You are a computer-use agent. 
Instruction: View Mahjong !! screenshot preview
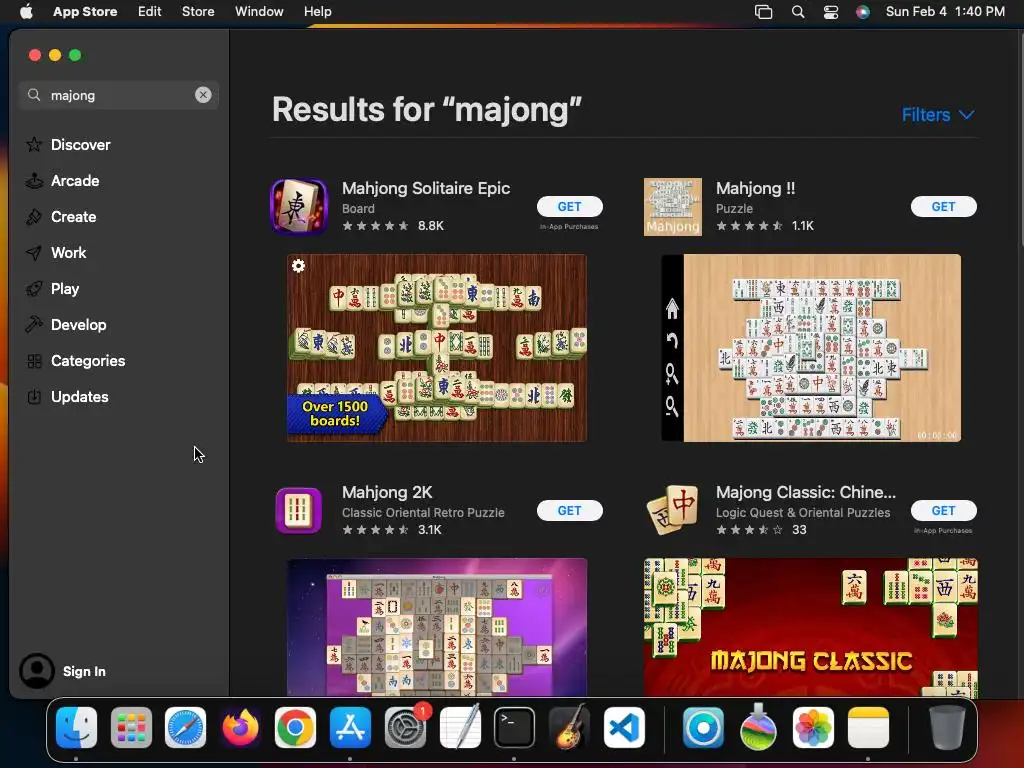pos(811,348)
